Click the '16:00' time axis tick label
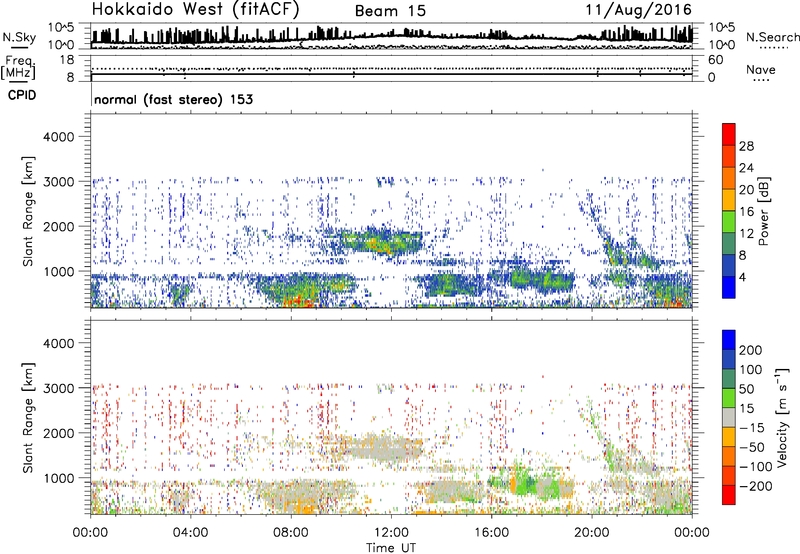The width and height of the screenshot is (800, 554). [491, 533]
